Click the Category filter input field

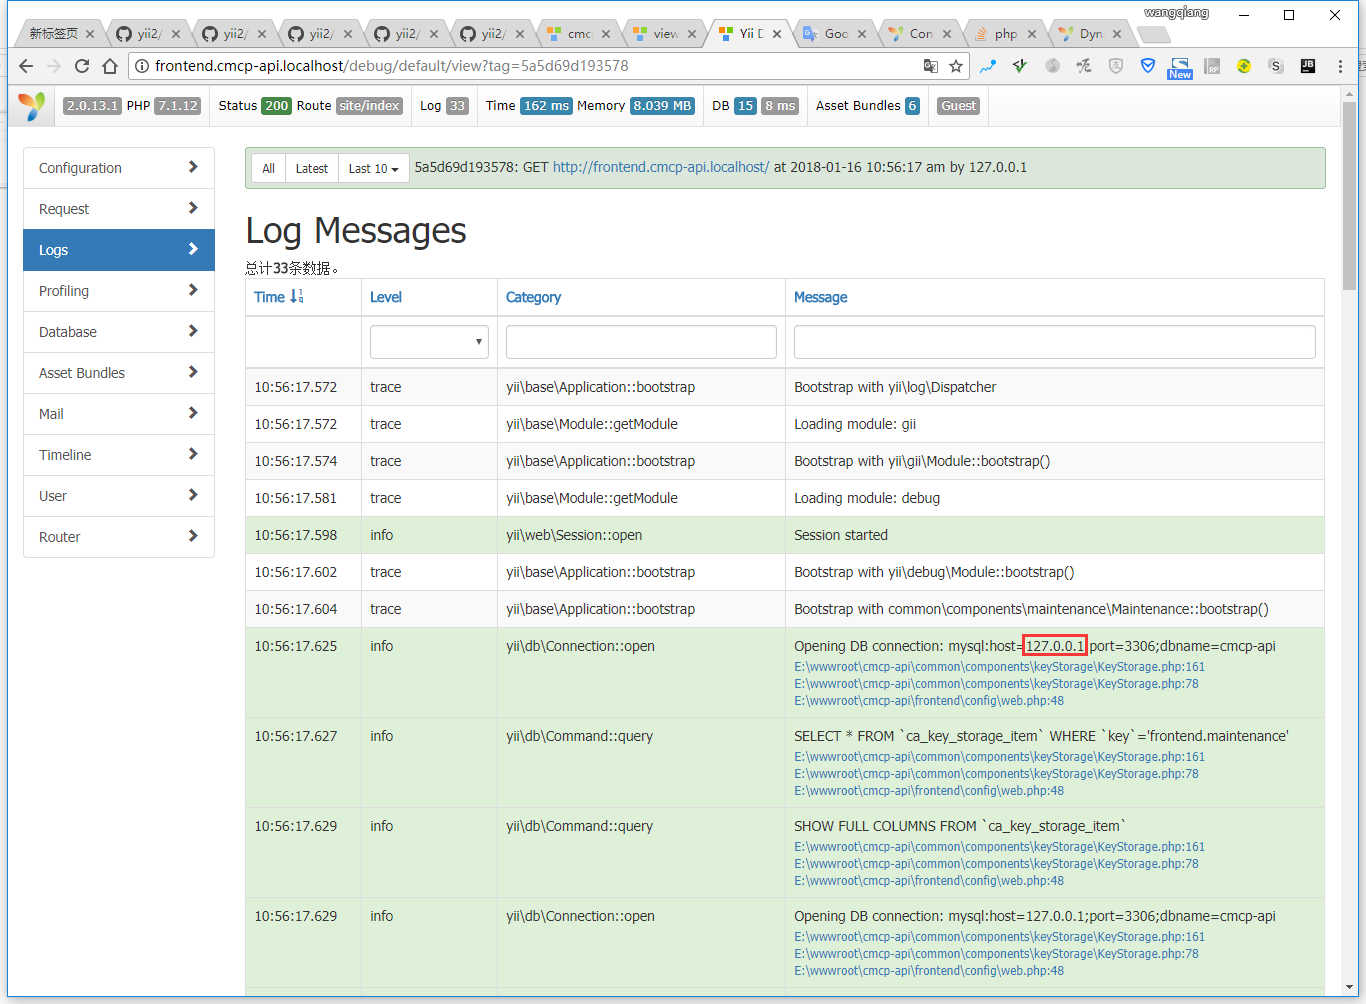coord(641,342)
